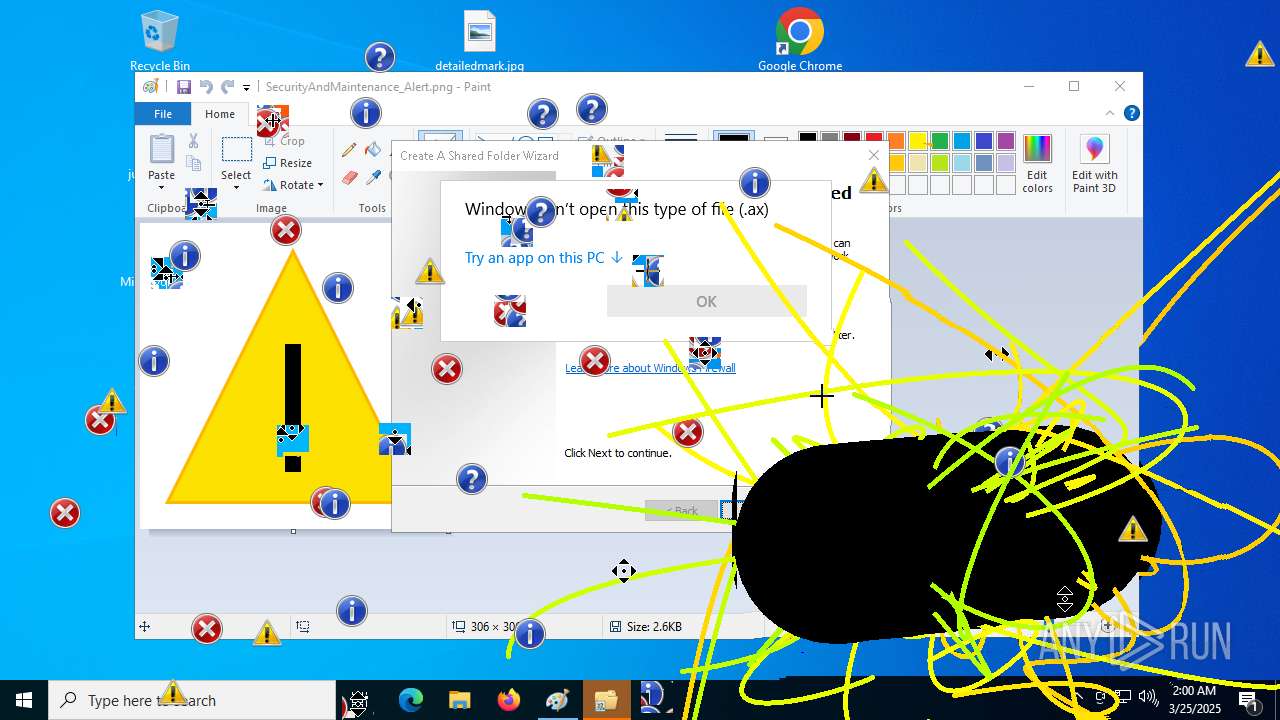The width and height of the screenshot is (1280, 720).
Task: Click the OK button in dialog
Action: 706,301
